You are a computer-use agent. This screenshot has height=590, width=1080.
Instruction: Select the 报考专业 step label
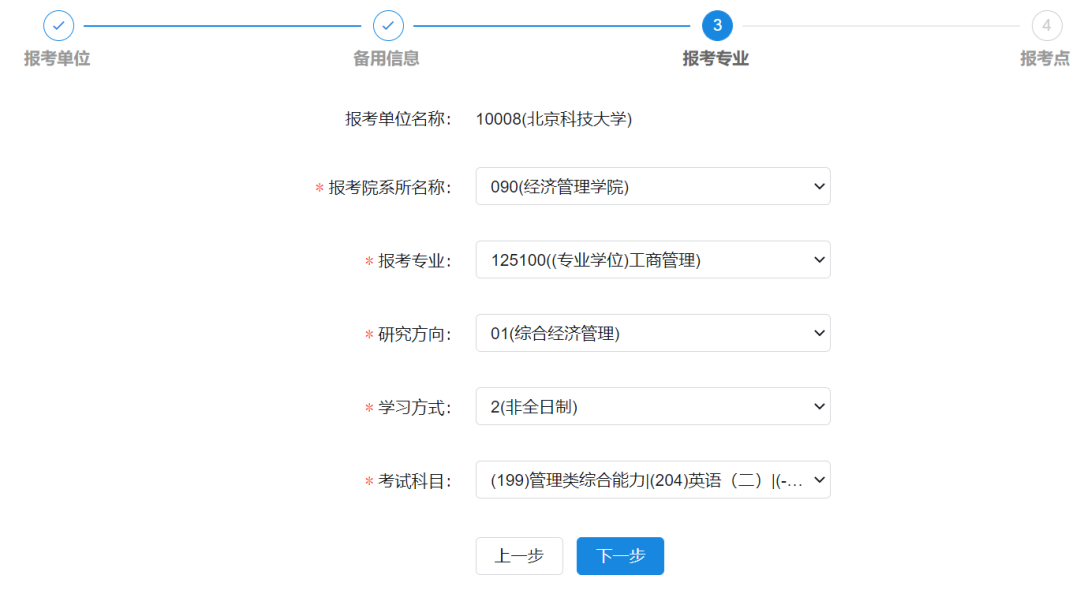(716, 59)
